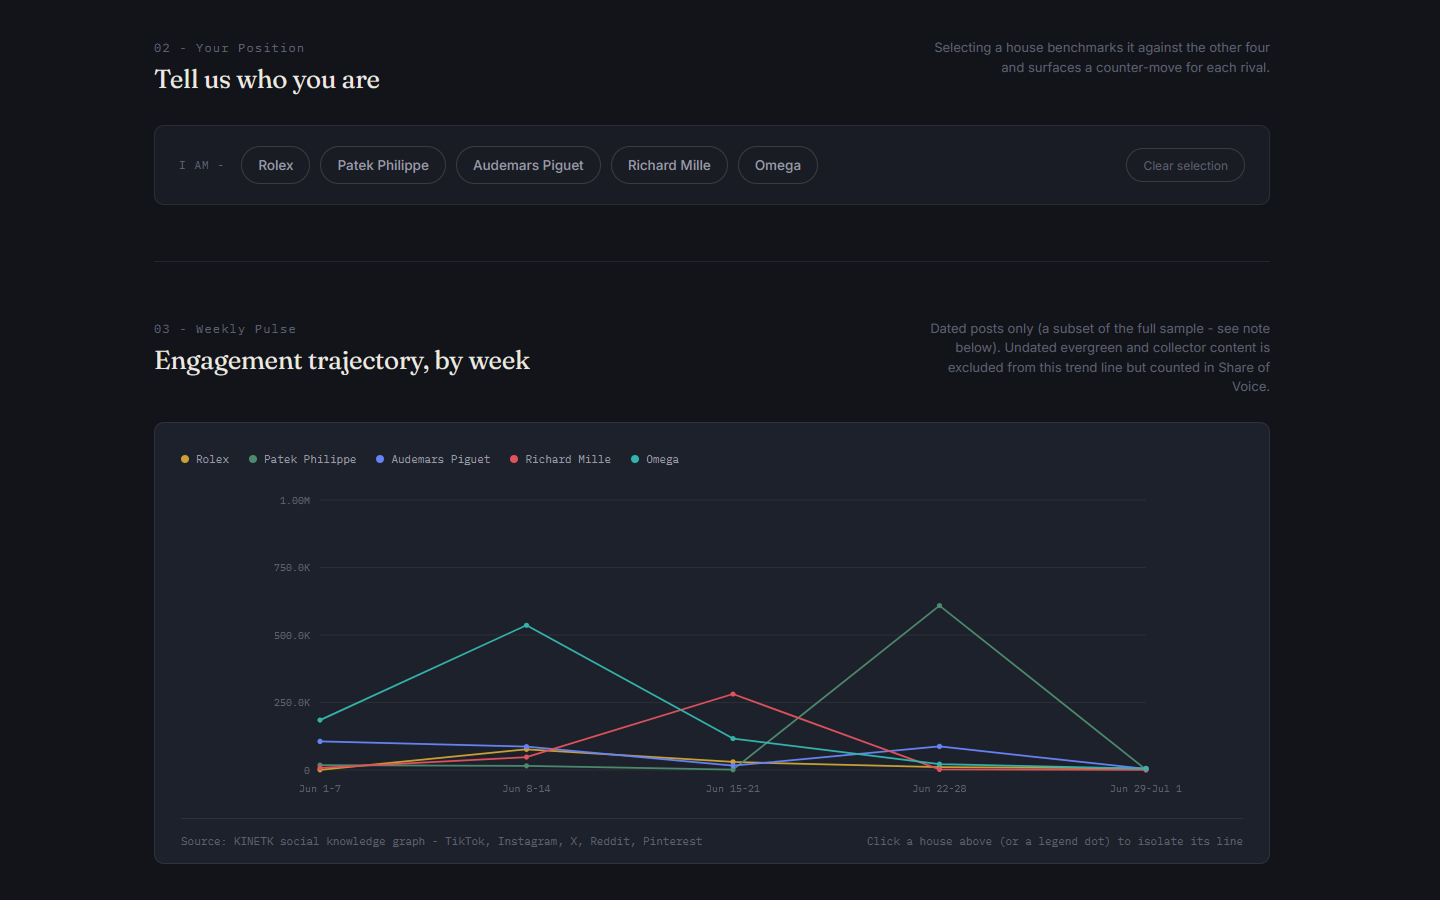Click Audemars Piguet's data point at Jun 22-28
The width and height of the screenshot is (1440, 900).
(x=939, y=746)
